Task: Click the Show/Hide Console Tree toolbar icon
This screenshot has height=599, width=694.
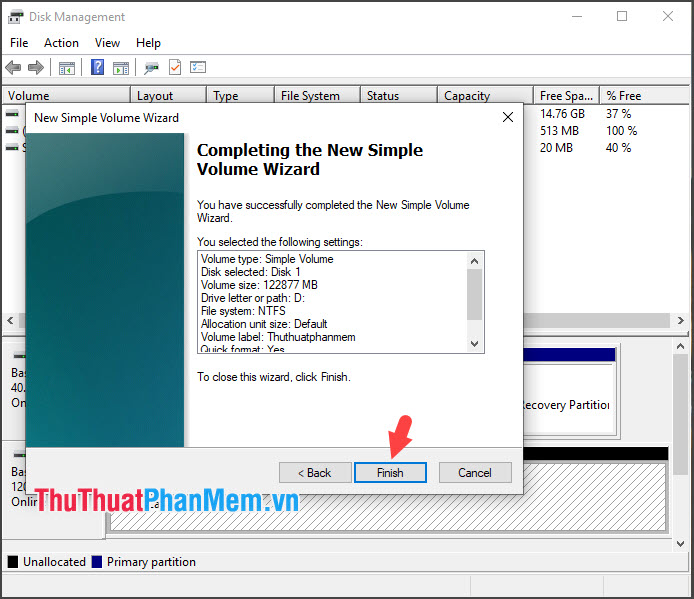Action: (x=67, y=68)
